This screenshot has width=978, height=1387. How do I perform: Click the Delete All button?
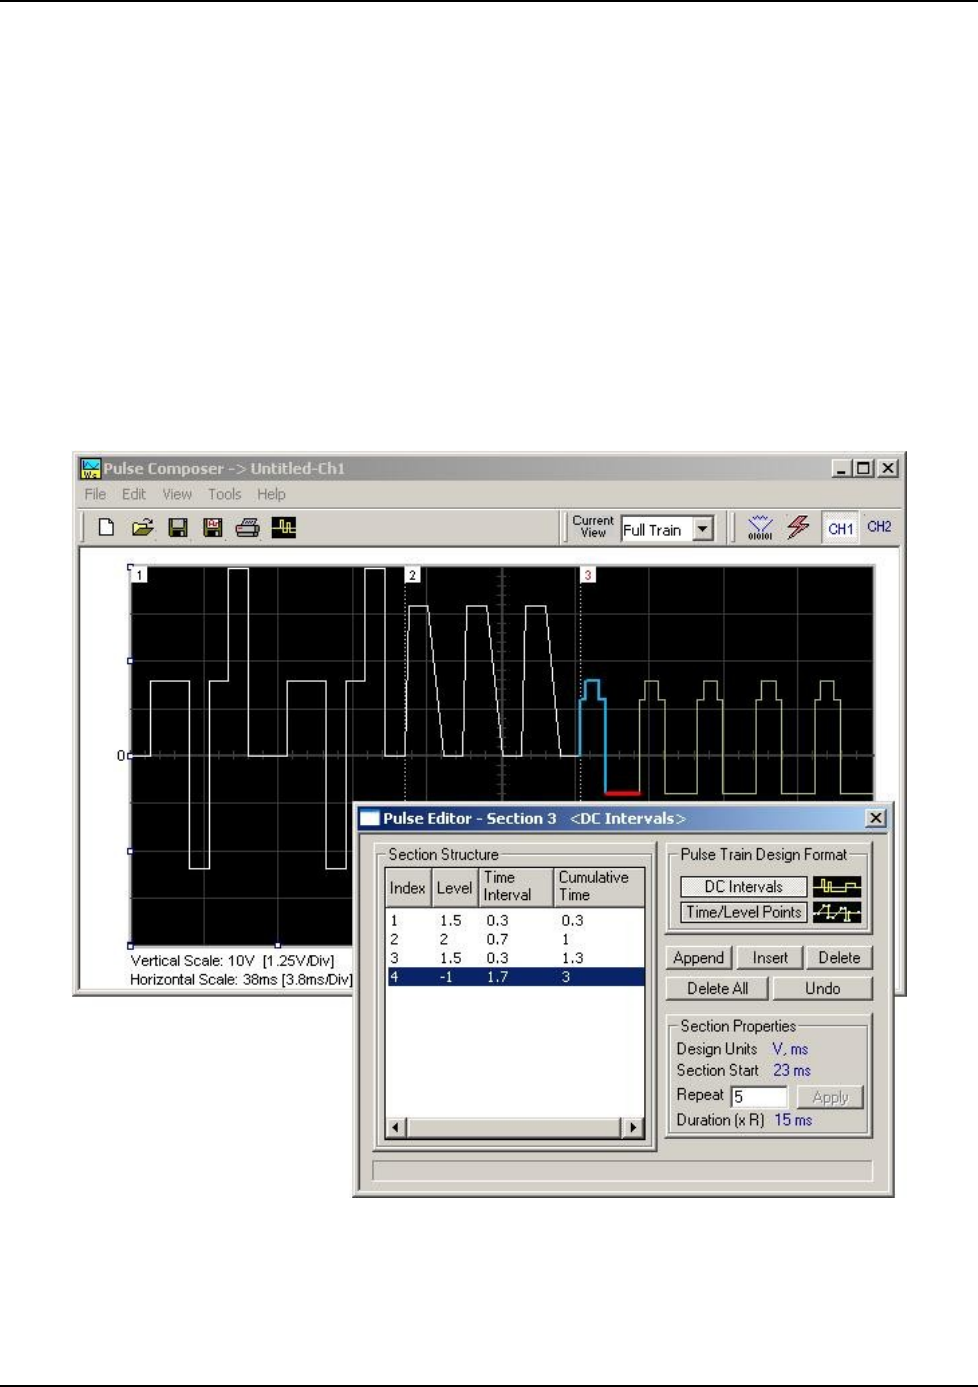[717, 988]
